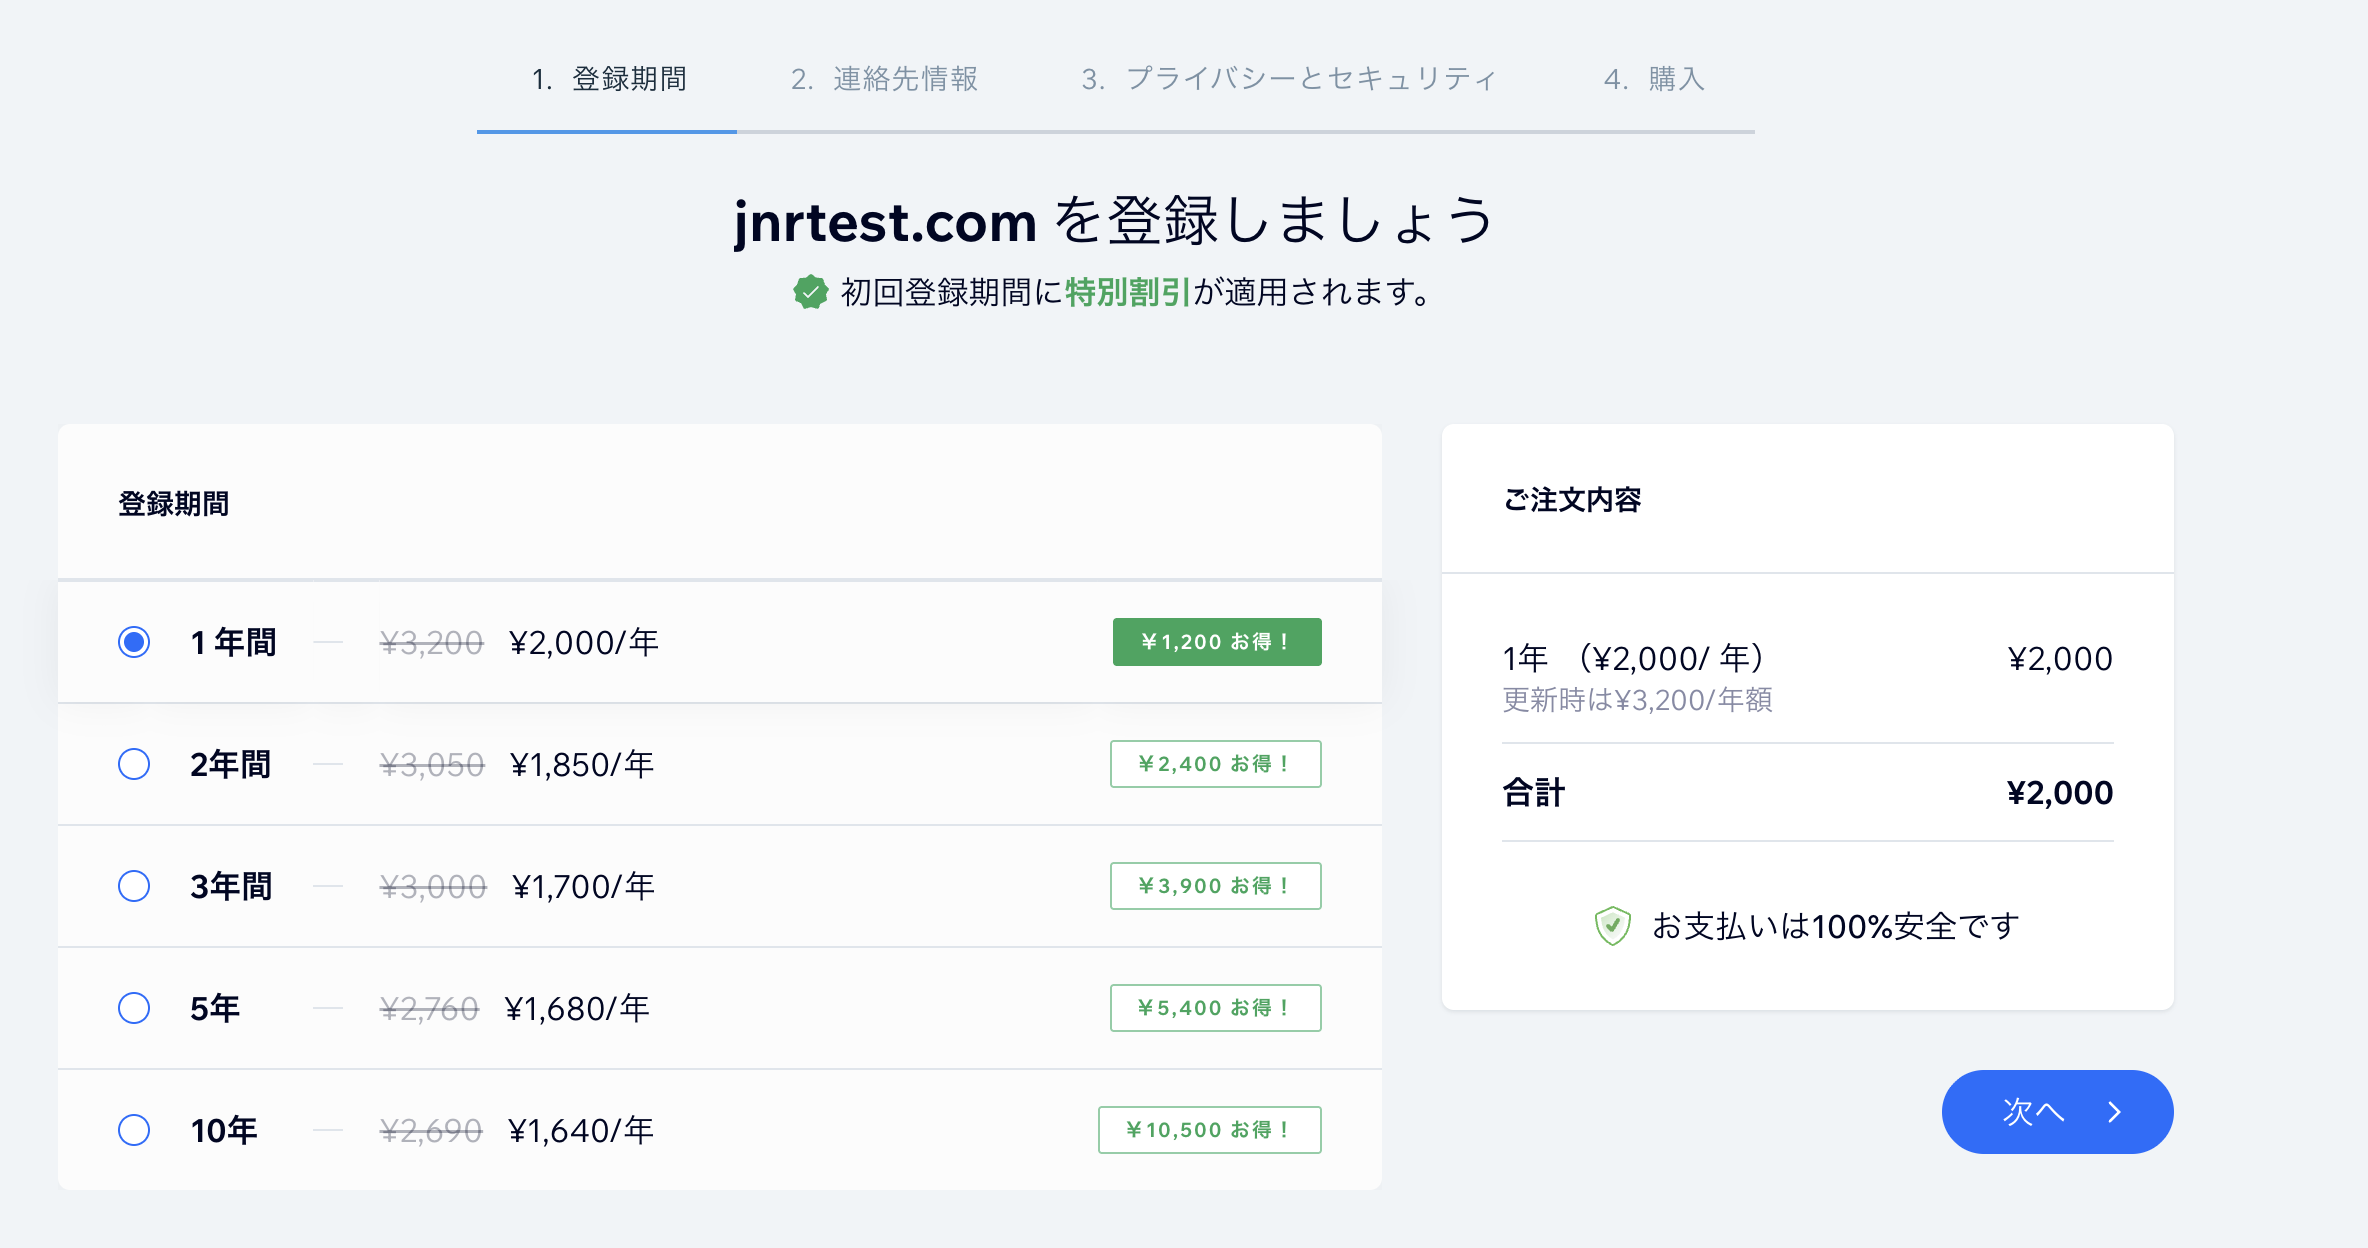Open the 登録期間 step tab
The width and height of the screenshot is (2368, 1248).
click(x=609, y=79)
